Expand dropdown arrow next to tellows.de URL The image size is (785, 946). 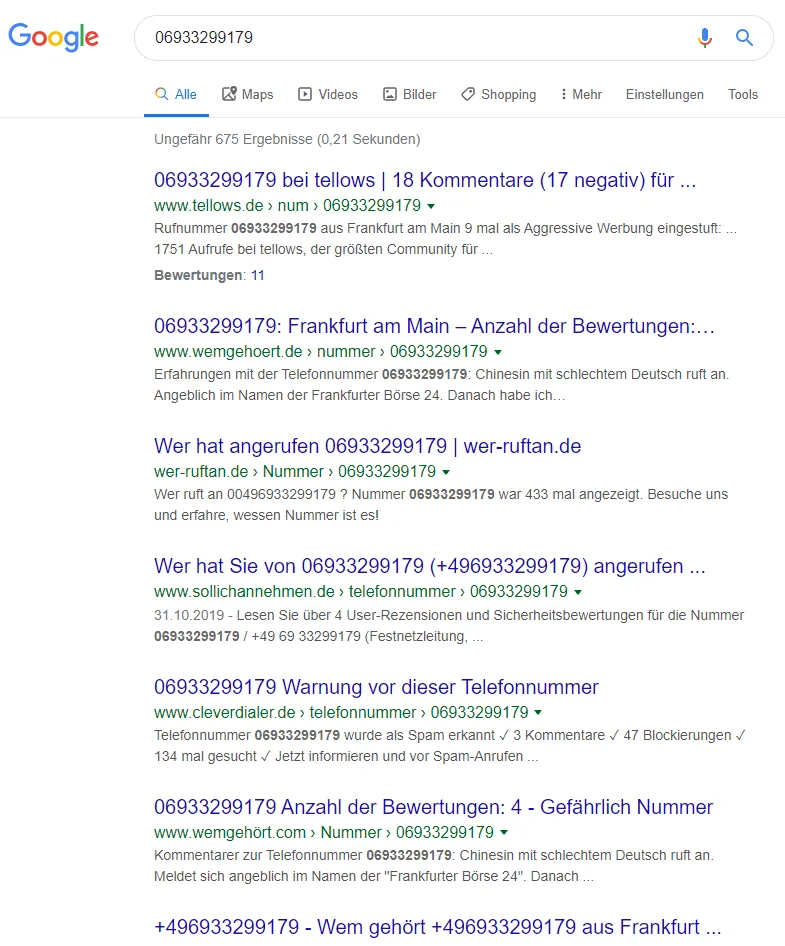tap(431, 206)
